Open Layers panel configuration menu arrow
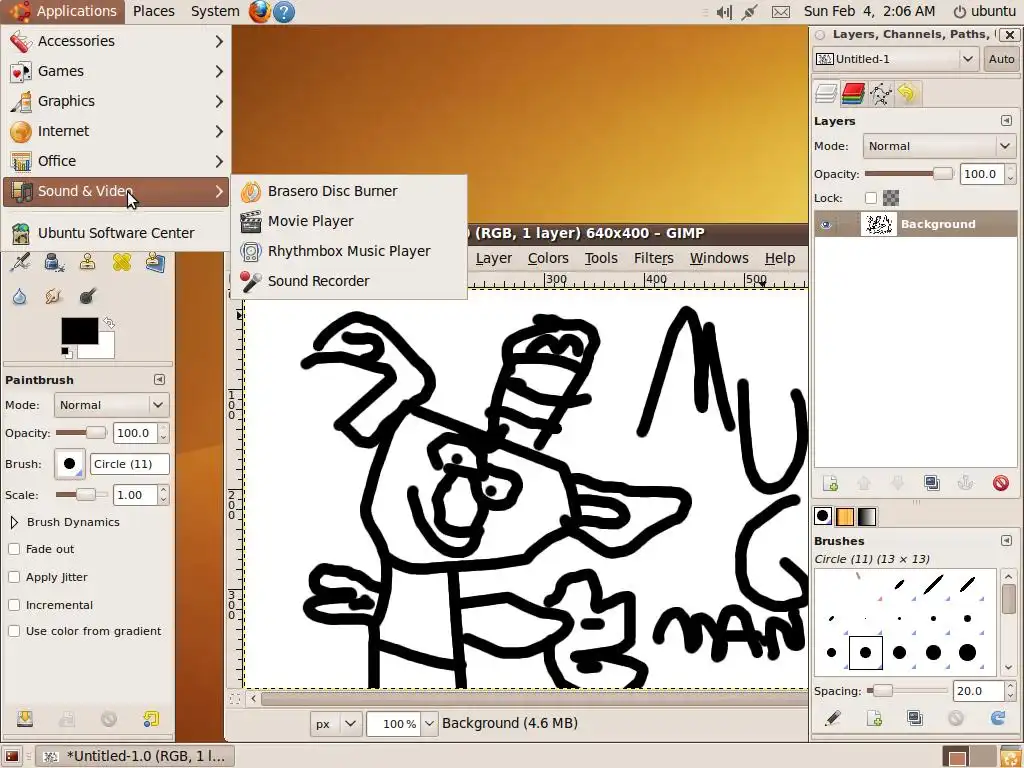This screenshot has width=1024, height=768. click(1006, 120)
